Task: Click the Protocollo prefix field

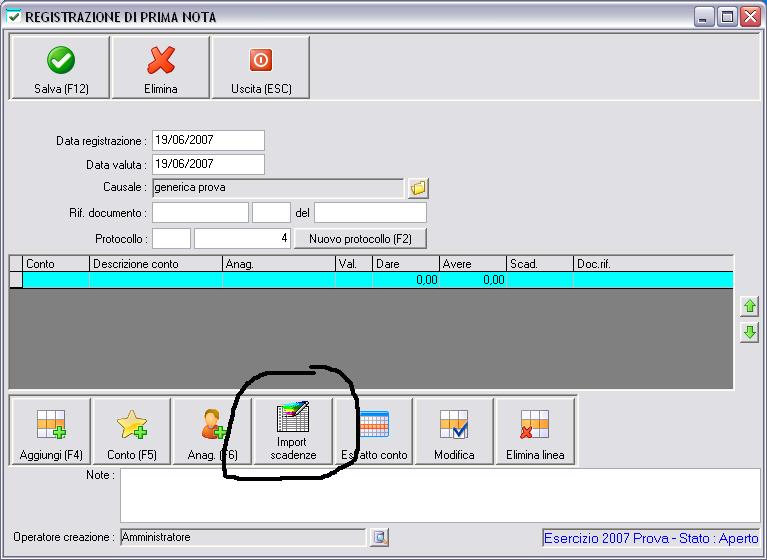Action: 171,239
